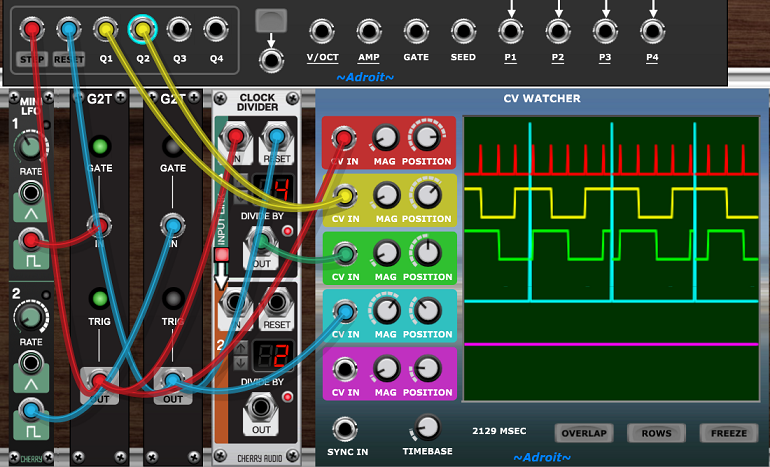The image size is (770, 467).
Task: Click the 2129 MSEC timebase readout
Action: [499, 431]
